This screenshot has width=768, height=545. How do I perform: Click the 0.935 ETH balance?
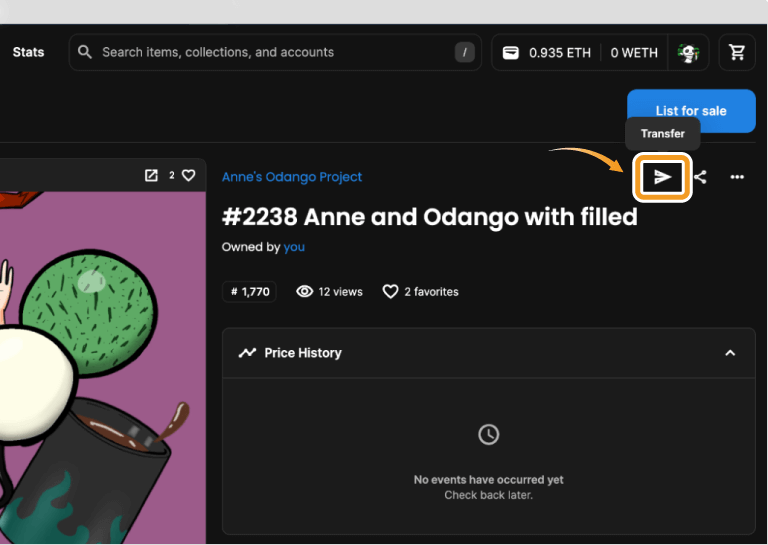[560, 52]
